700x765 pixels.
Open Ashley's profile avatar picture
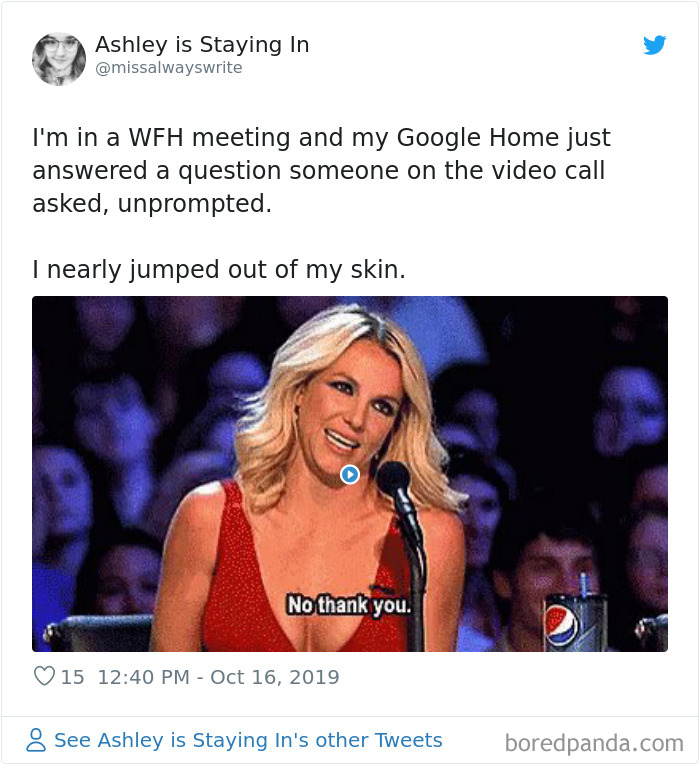coord(59,59)
